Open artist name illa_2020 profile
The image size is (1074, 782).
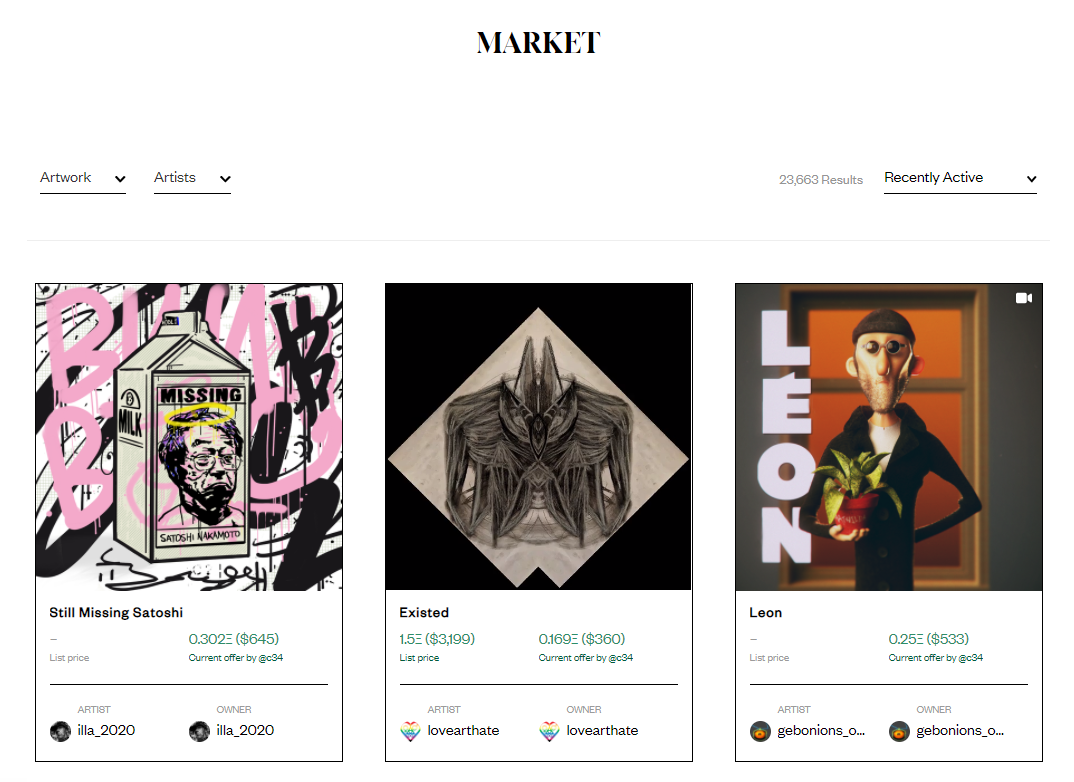[x=106, y=731]
